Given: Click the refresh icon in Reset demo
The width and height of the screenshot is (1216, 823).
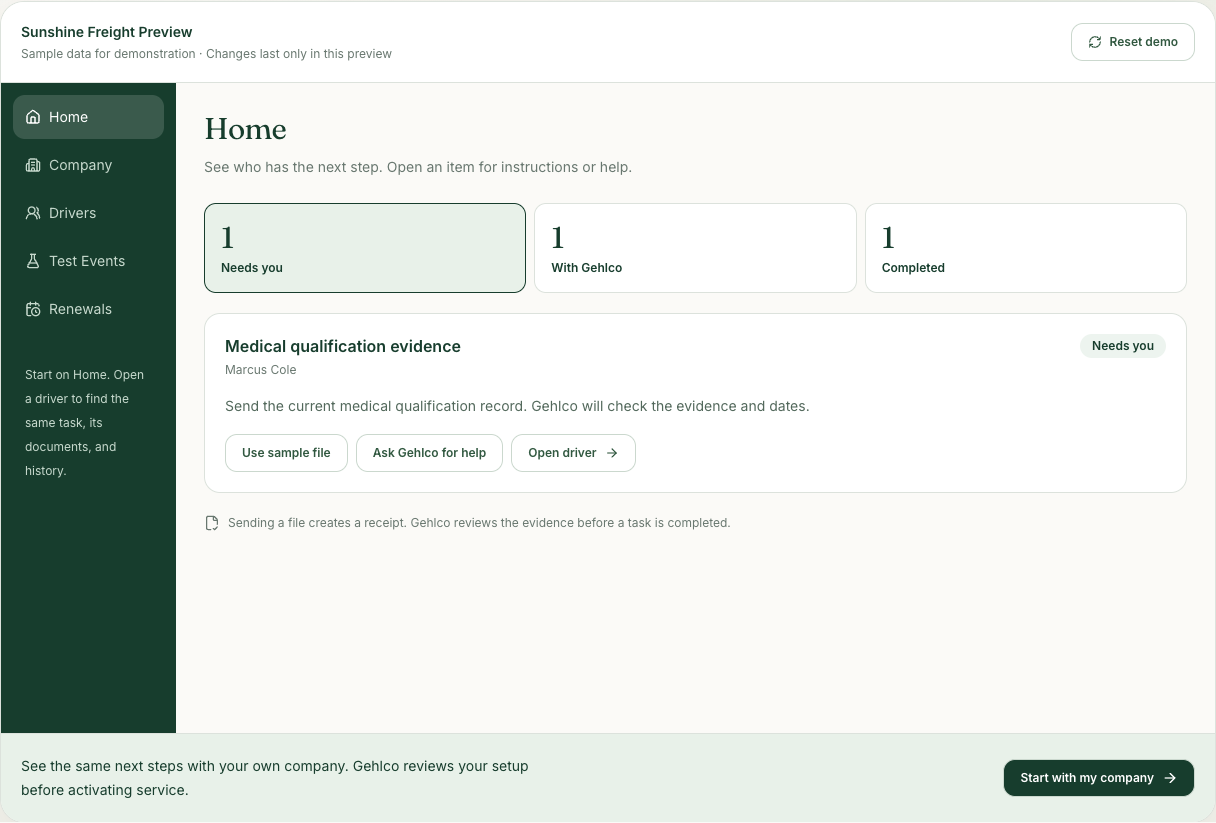Looking at the screenshot, I should coord(1095,42).
